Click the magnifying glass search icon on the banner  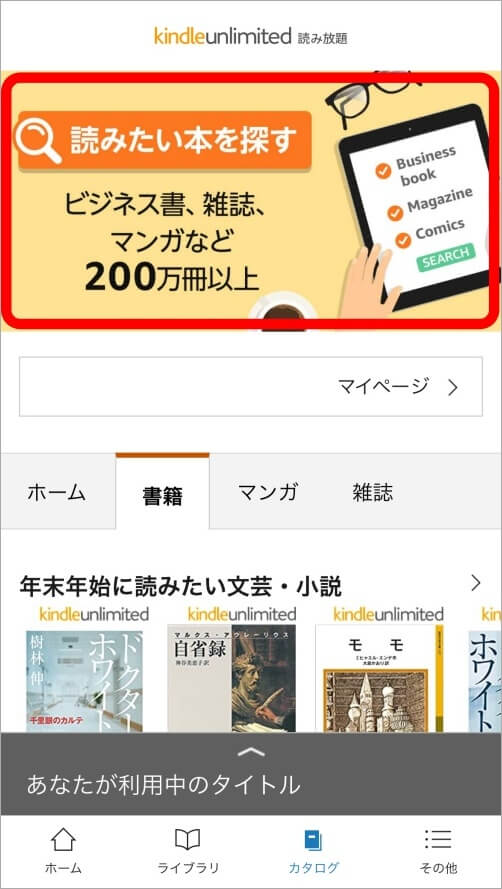[x=37, y=140]
